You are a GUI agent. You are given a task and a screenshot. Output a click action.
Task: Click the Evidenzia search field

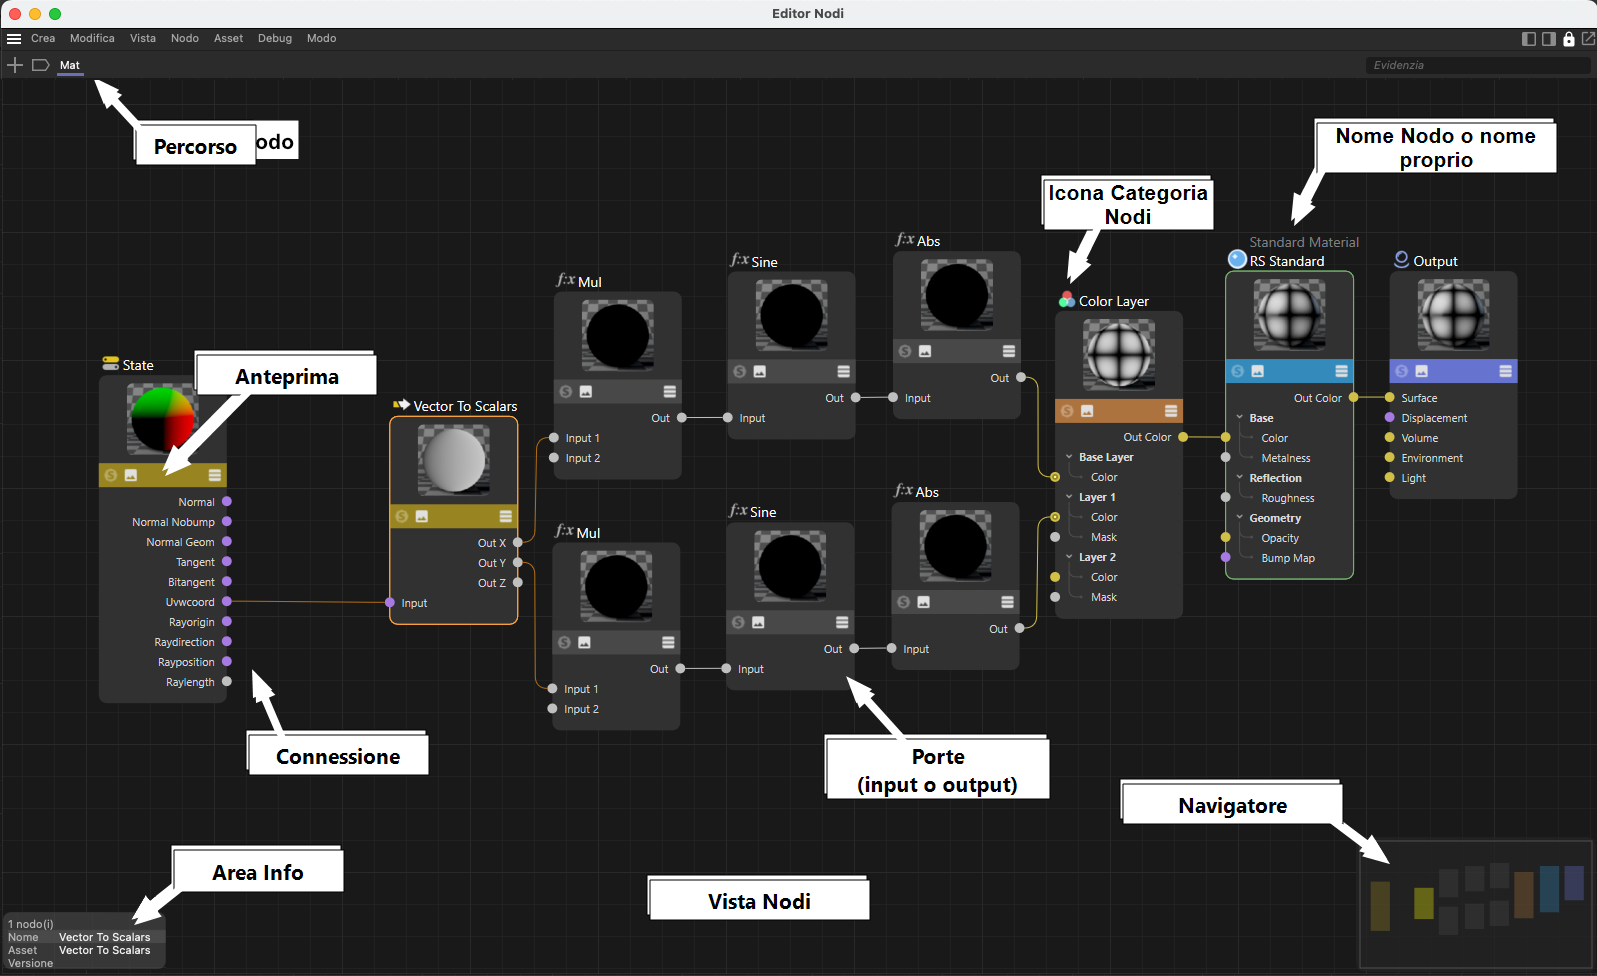coord(1478,65)
